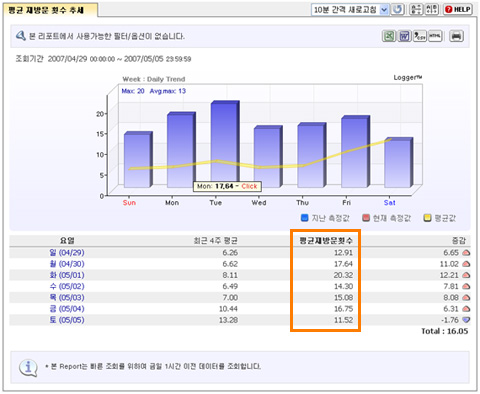The image size is (480, 394).
Task: Click the 조회기간 date range text
Action: pyautogui.click(x=103, y=59)
